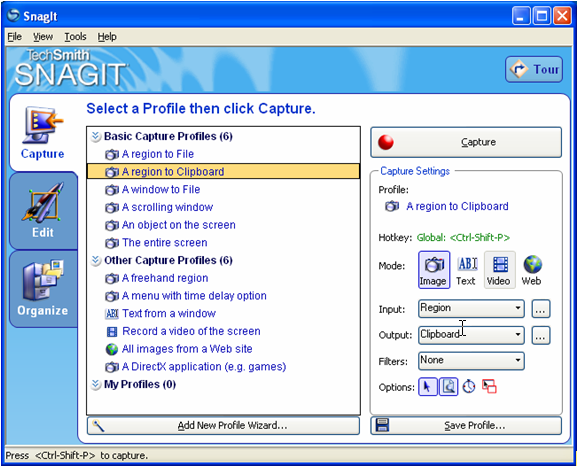The height and width of the screenshot is (466, 577).
Task: Select Image capture mode
Action: point(434,270)
